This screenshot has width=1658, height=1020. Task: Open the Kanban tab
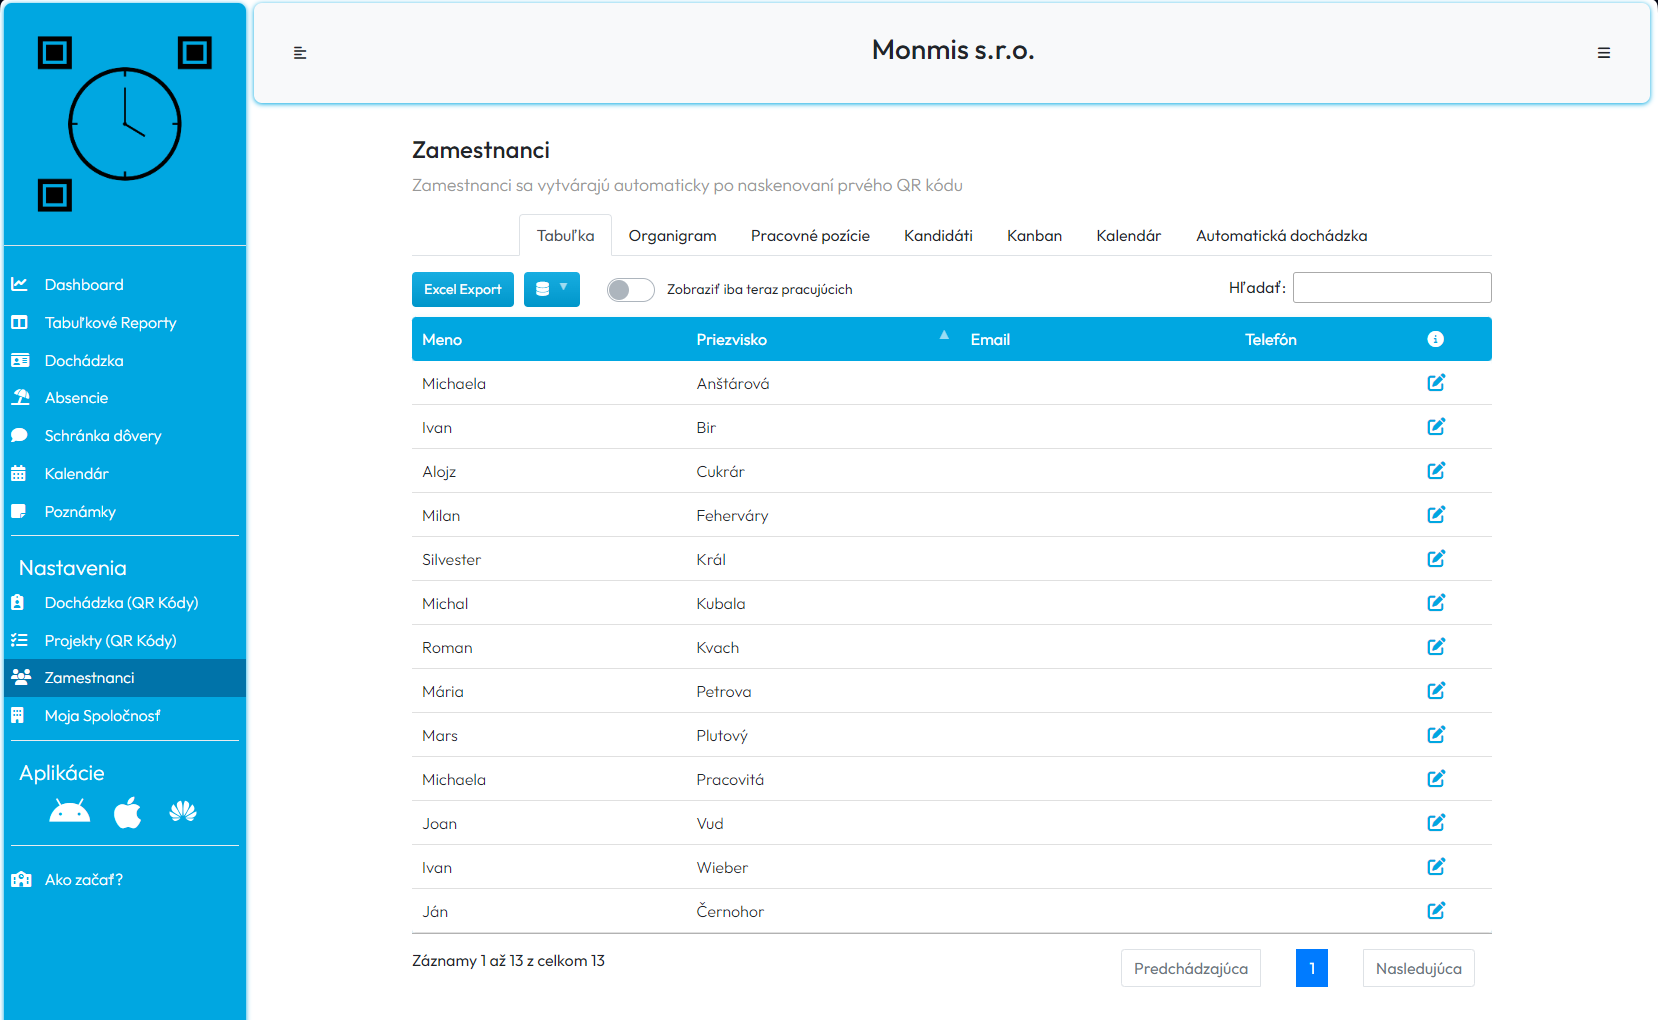1034,236
